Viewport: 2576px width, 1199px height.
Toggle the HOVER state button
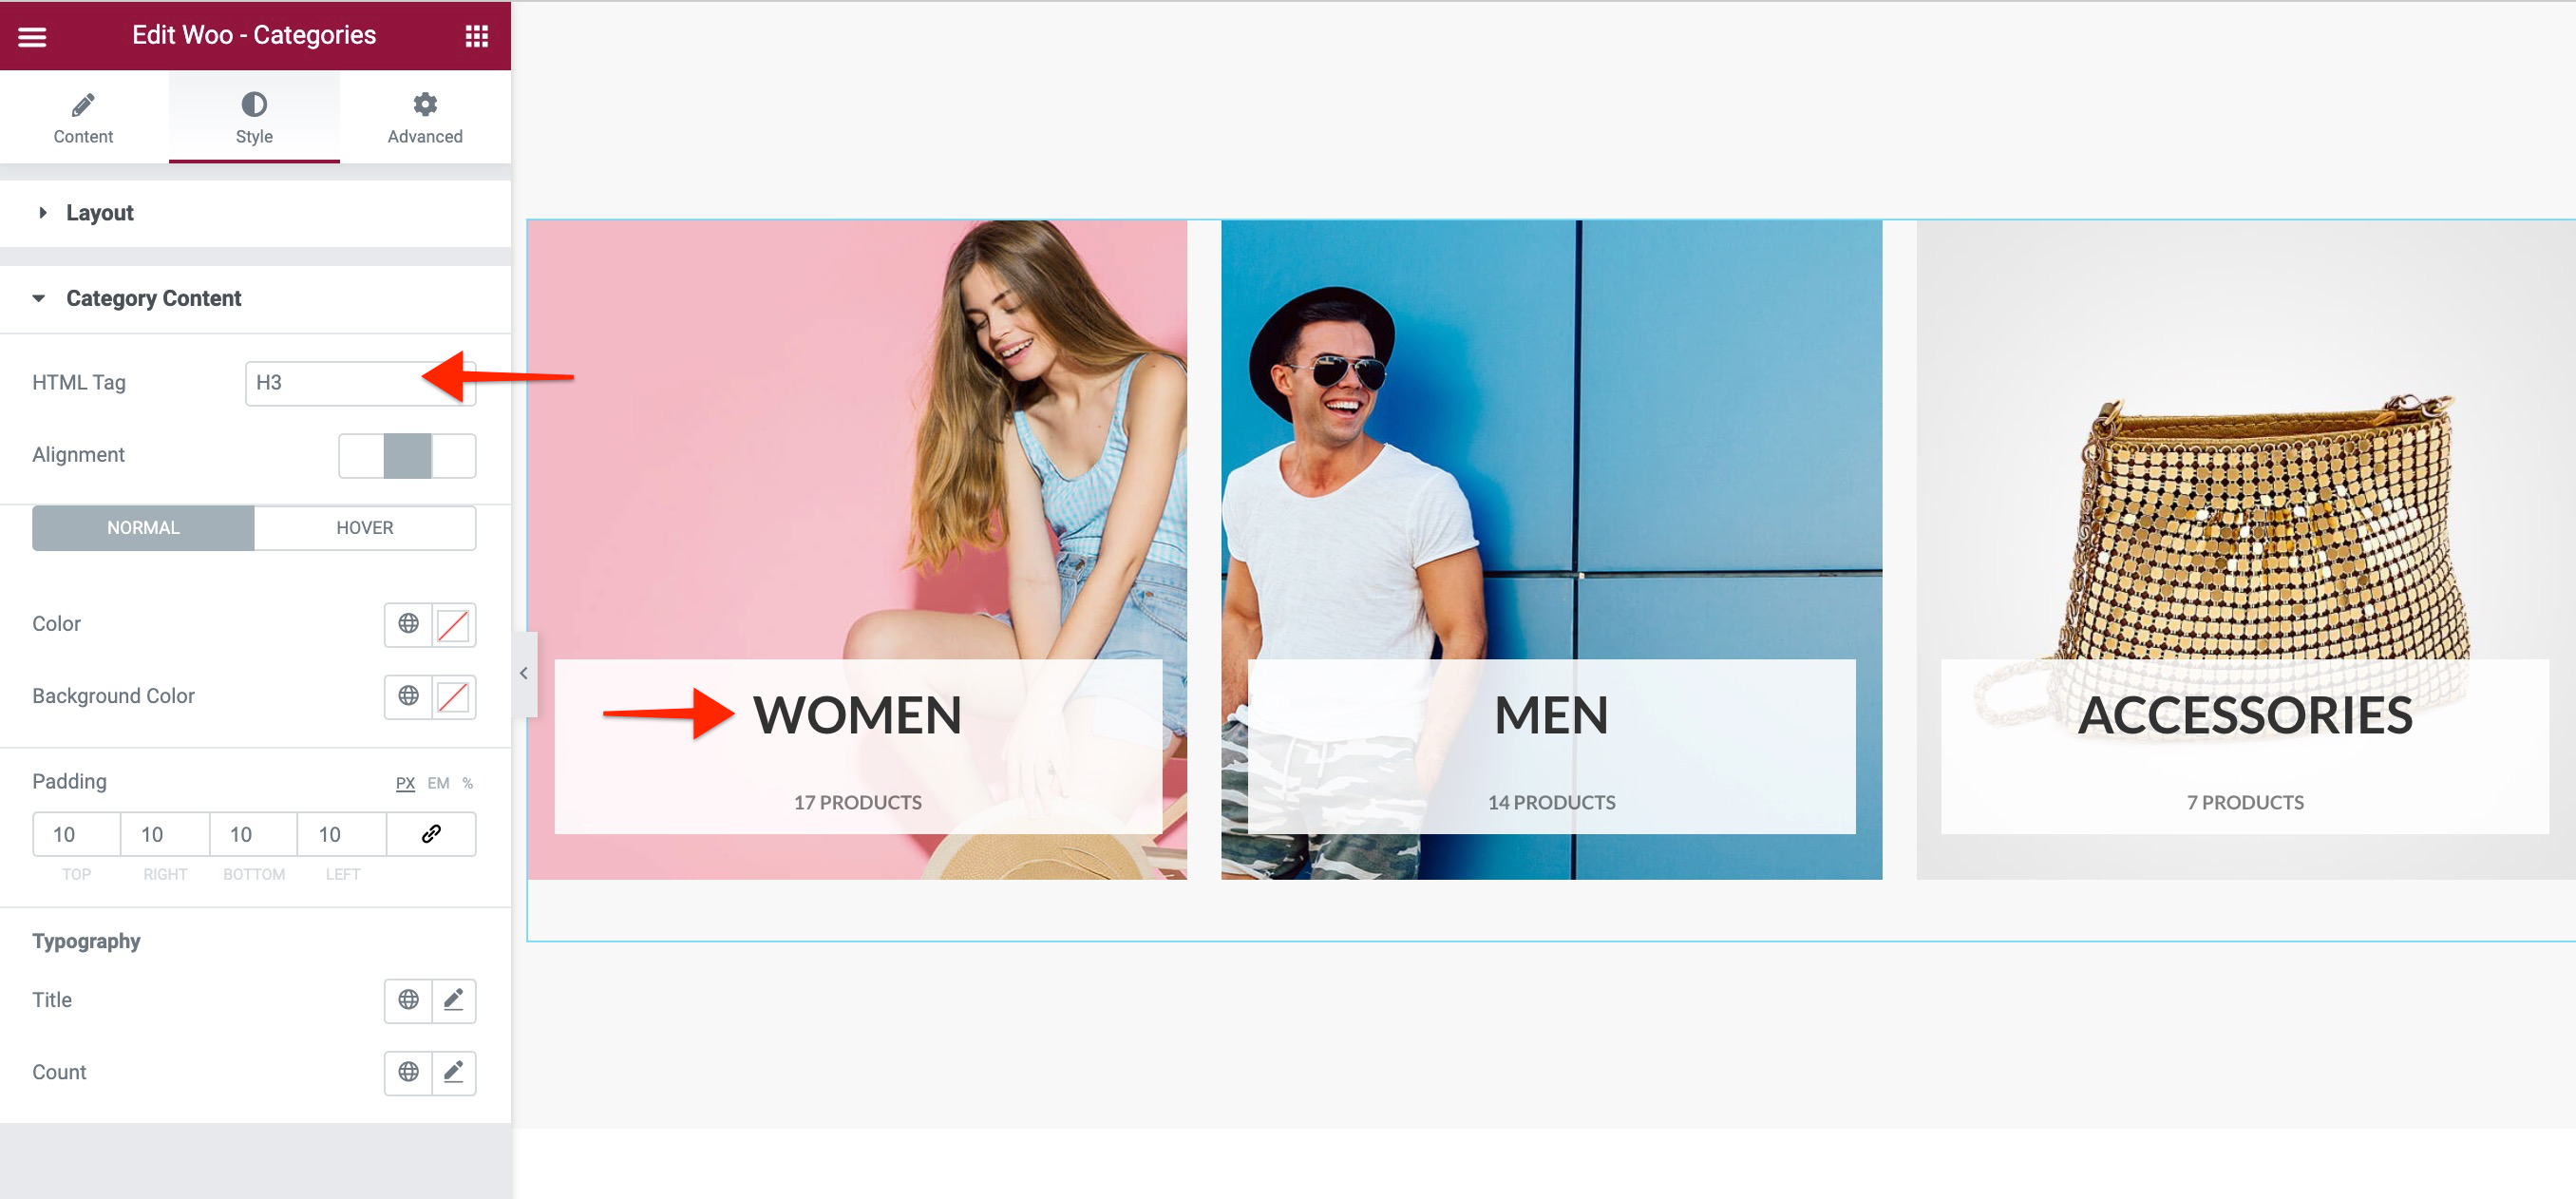[x=365, y=527]
